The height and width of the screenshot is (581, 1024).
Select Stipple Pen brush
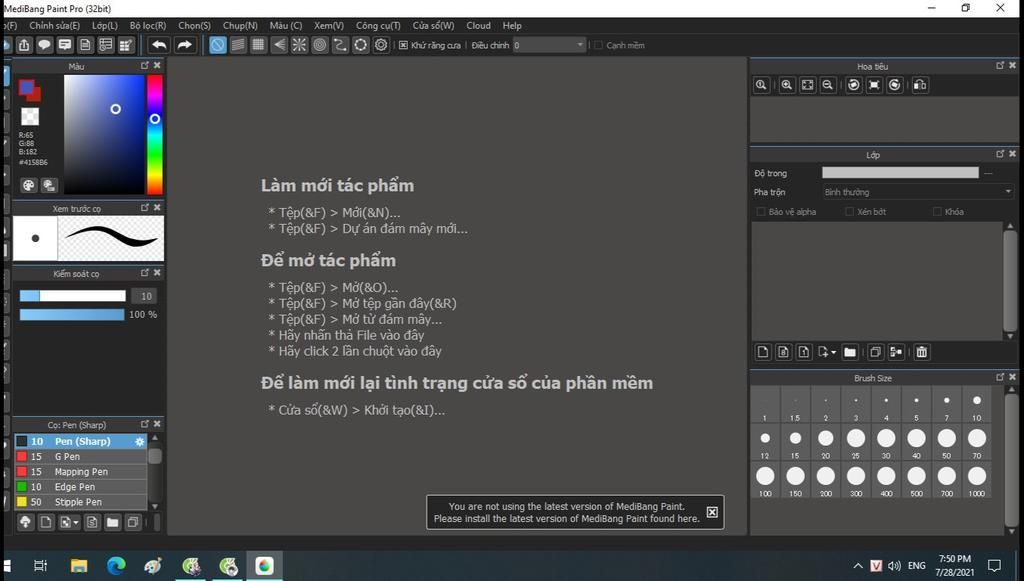point(81,502)
